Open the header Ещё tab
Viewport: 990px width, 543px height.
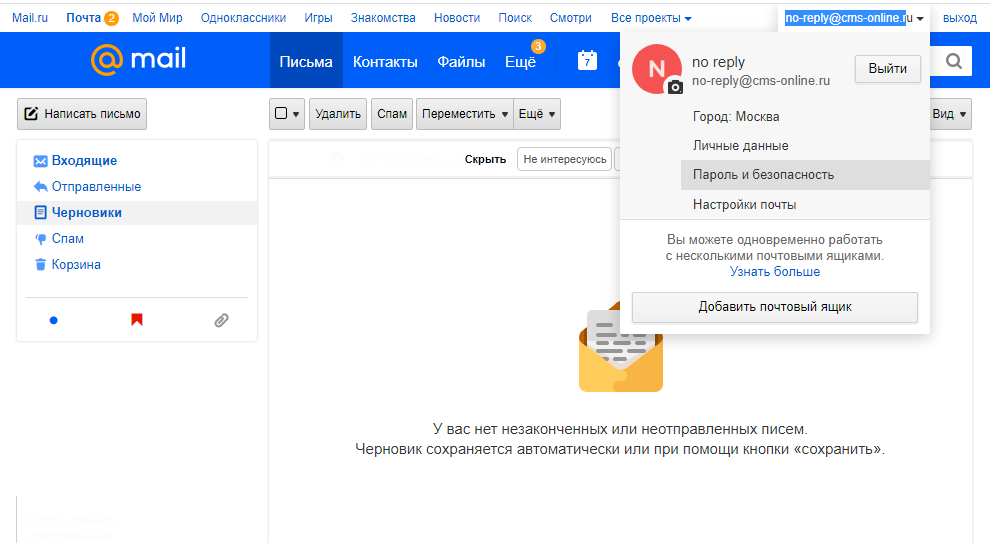pos(520,61)
